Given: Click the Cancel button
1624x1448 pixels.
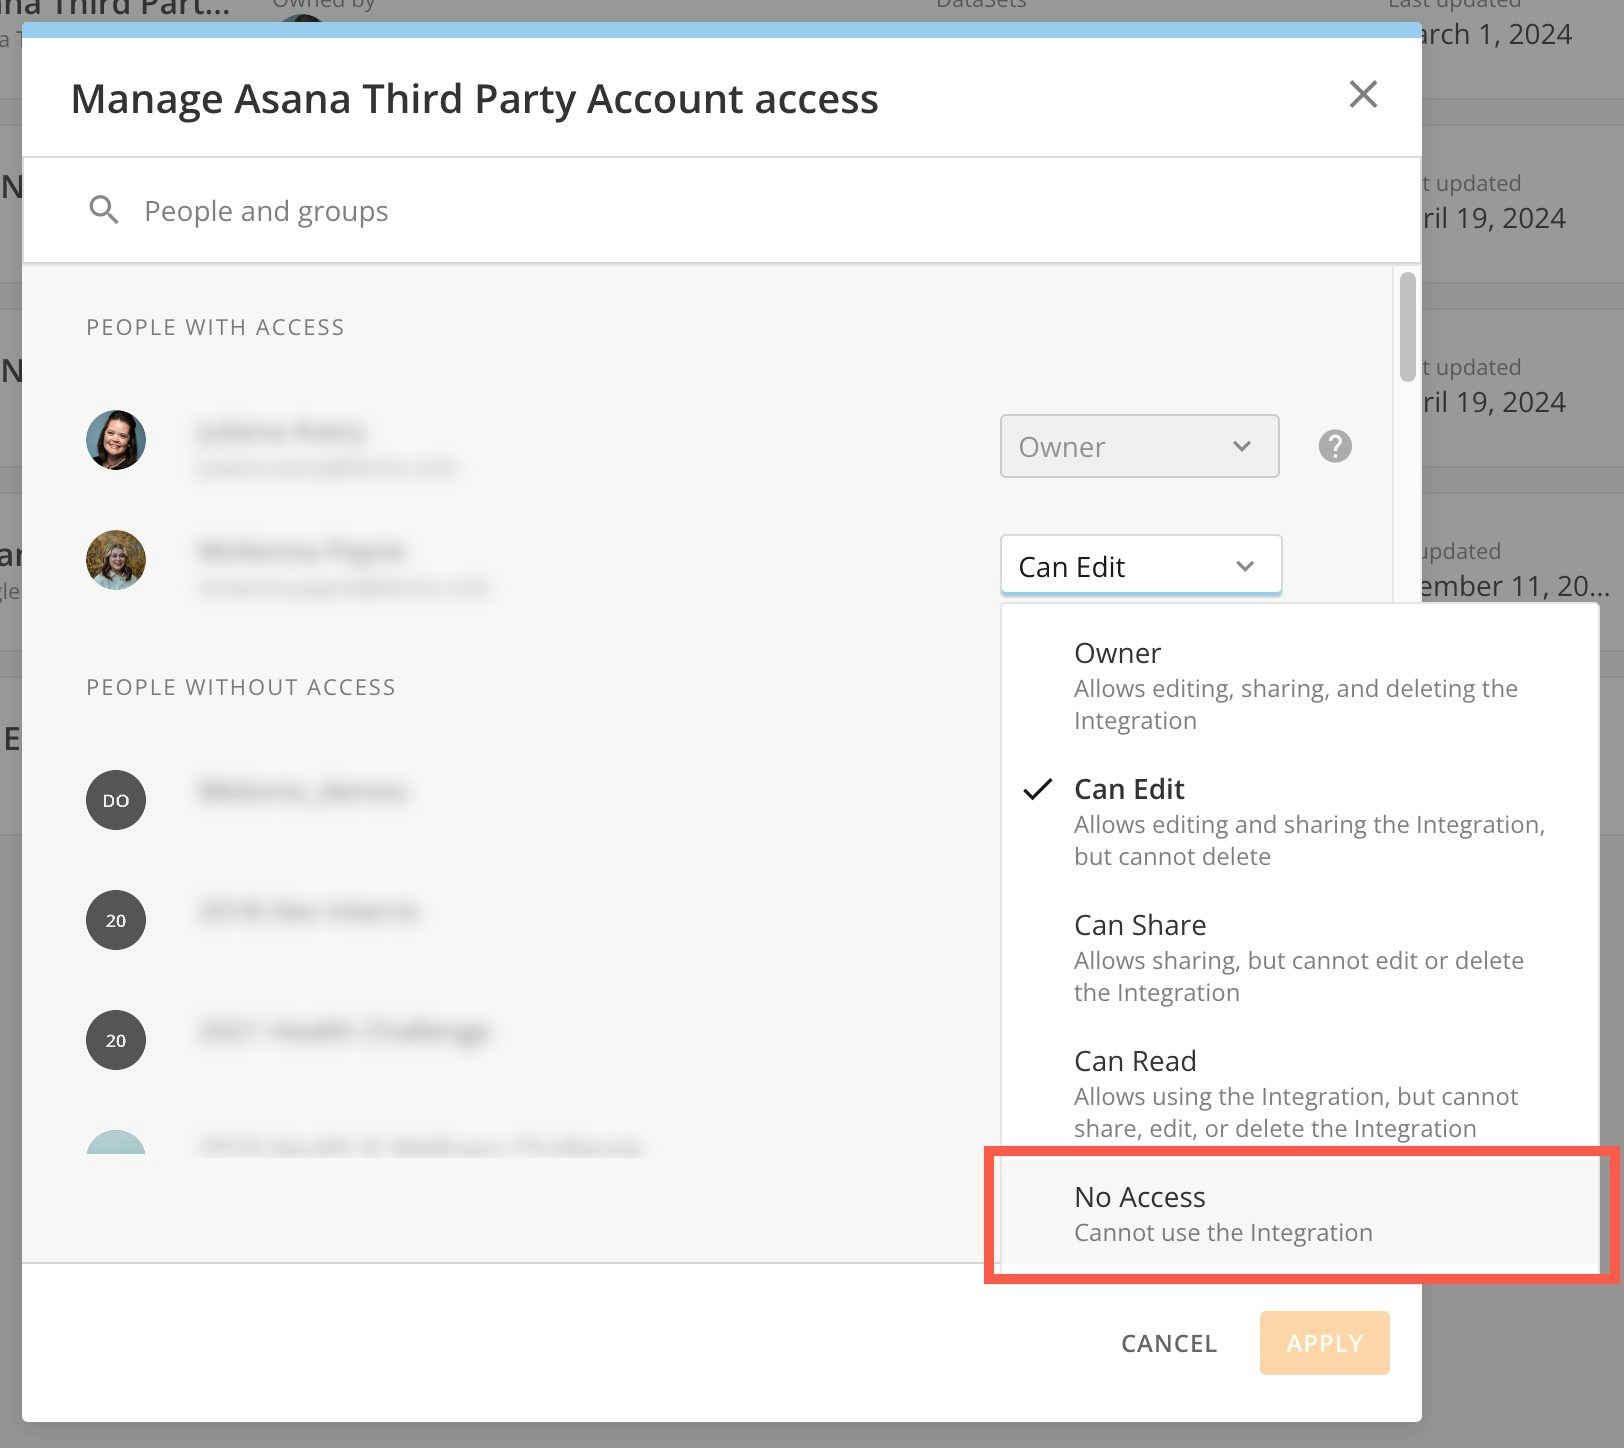Looking at the screenshot, I should tap(1169, 1343).
